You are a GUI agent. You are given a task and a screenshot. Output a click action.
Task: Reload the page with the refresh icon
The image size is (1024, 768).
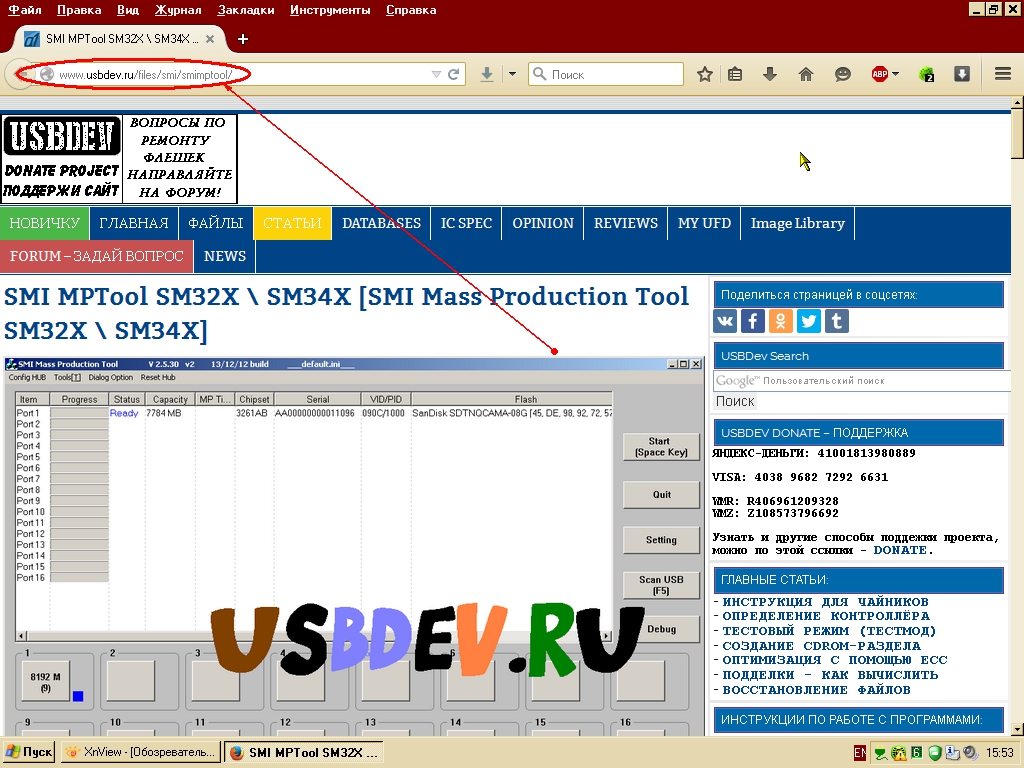pos(454,74)
